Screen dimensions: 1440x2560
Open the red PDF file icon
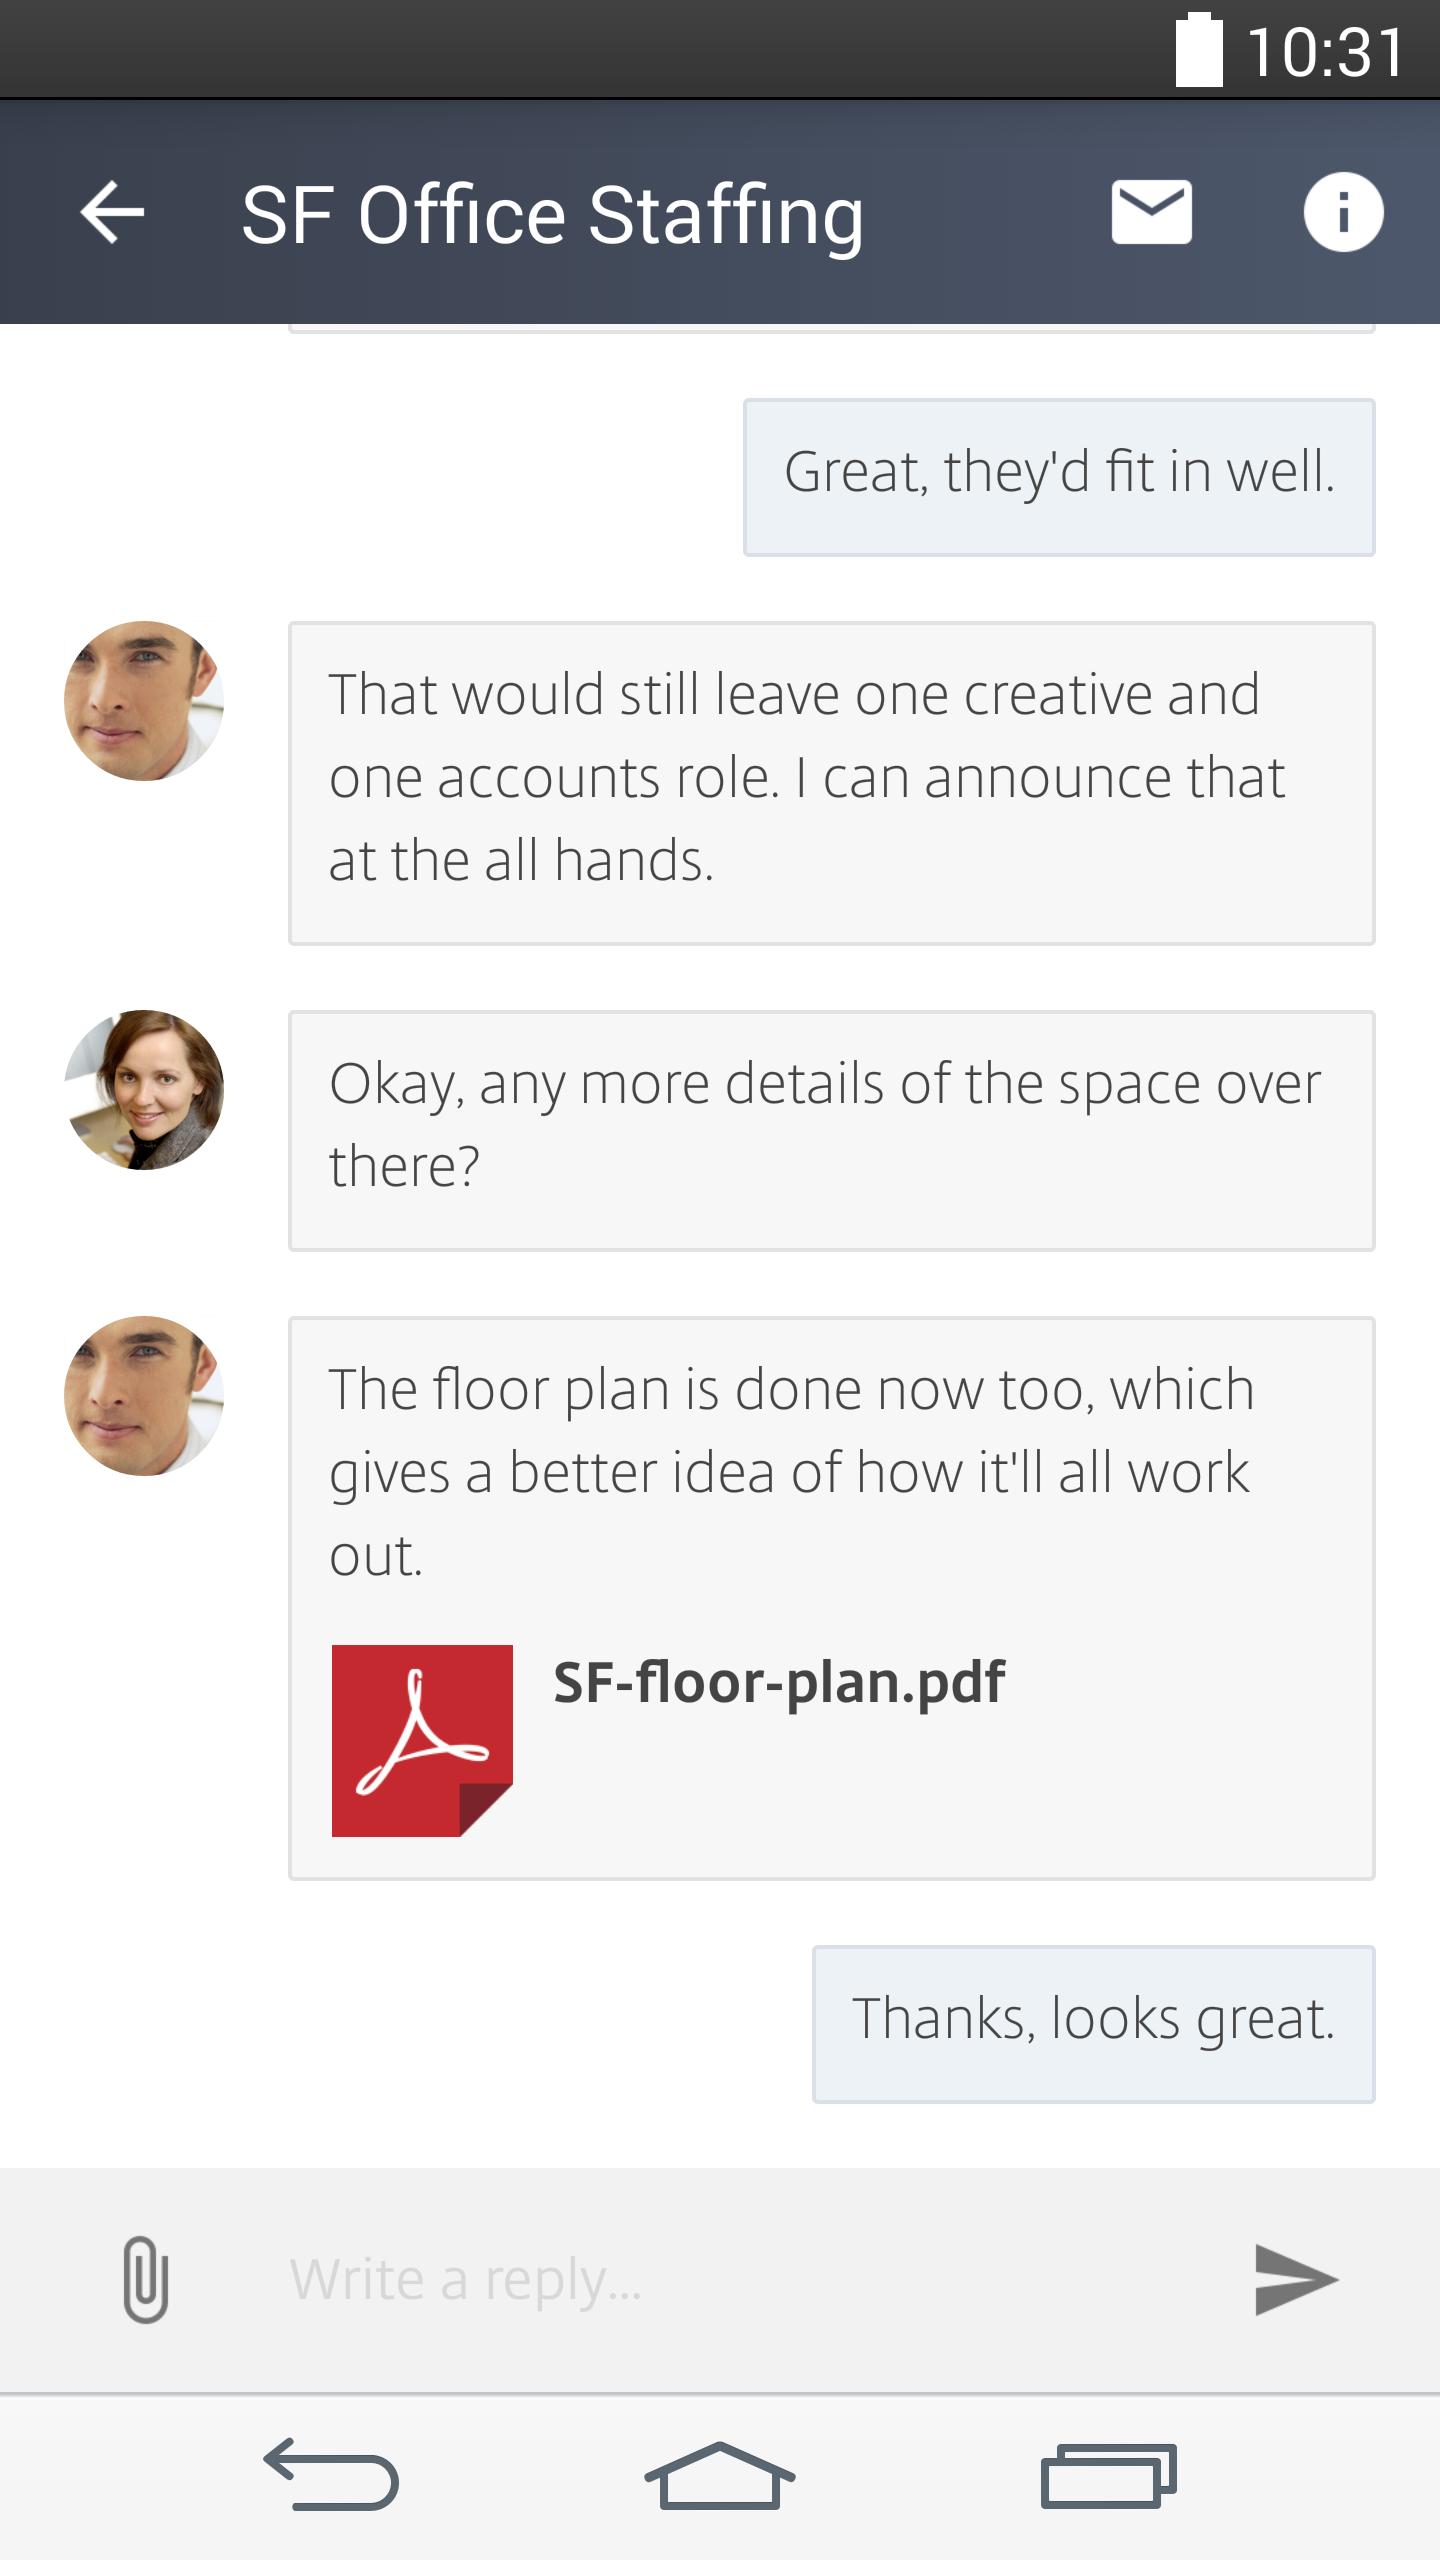tap(422, 1740)
